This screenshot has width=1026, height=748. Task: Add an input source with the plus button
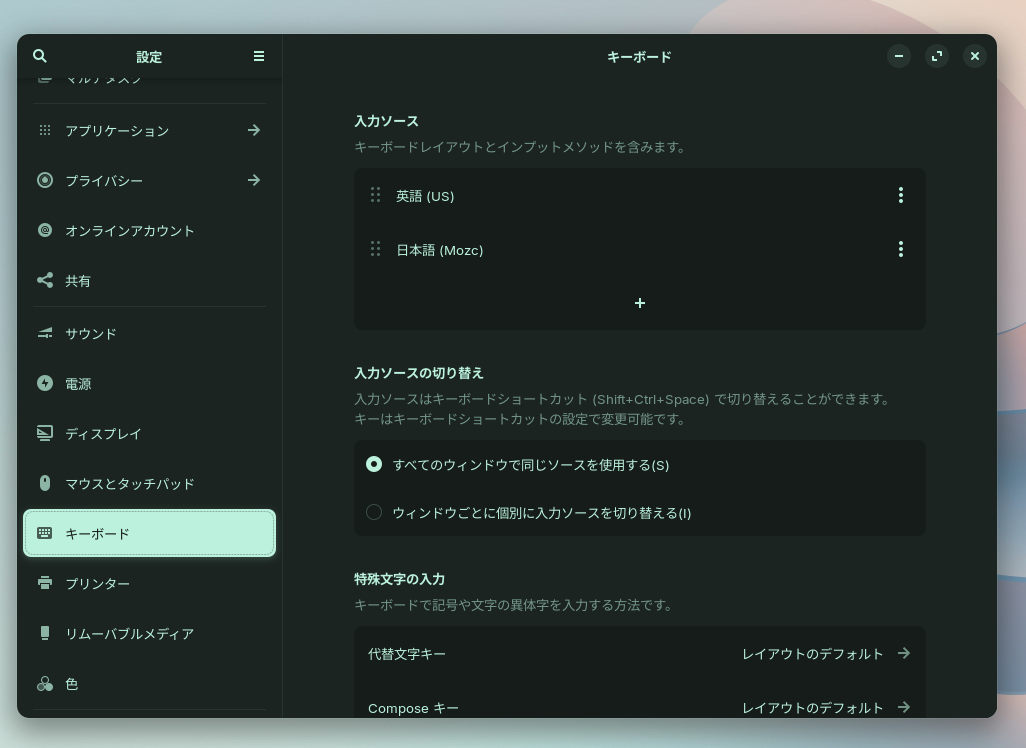[640, 303]
